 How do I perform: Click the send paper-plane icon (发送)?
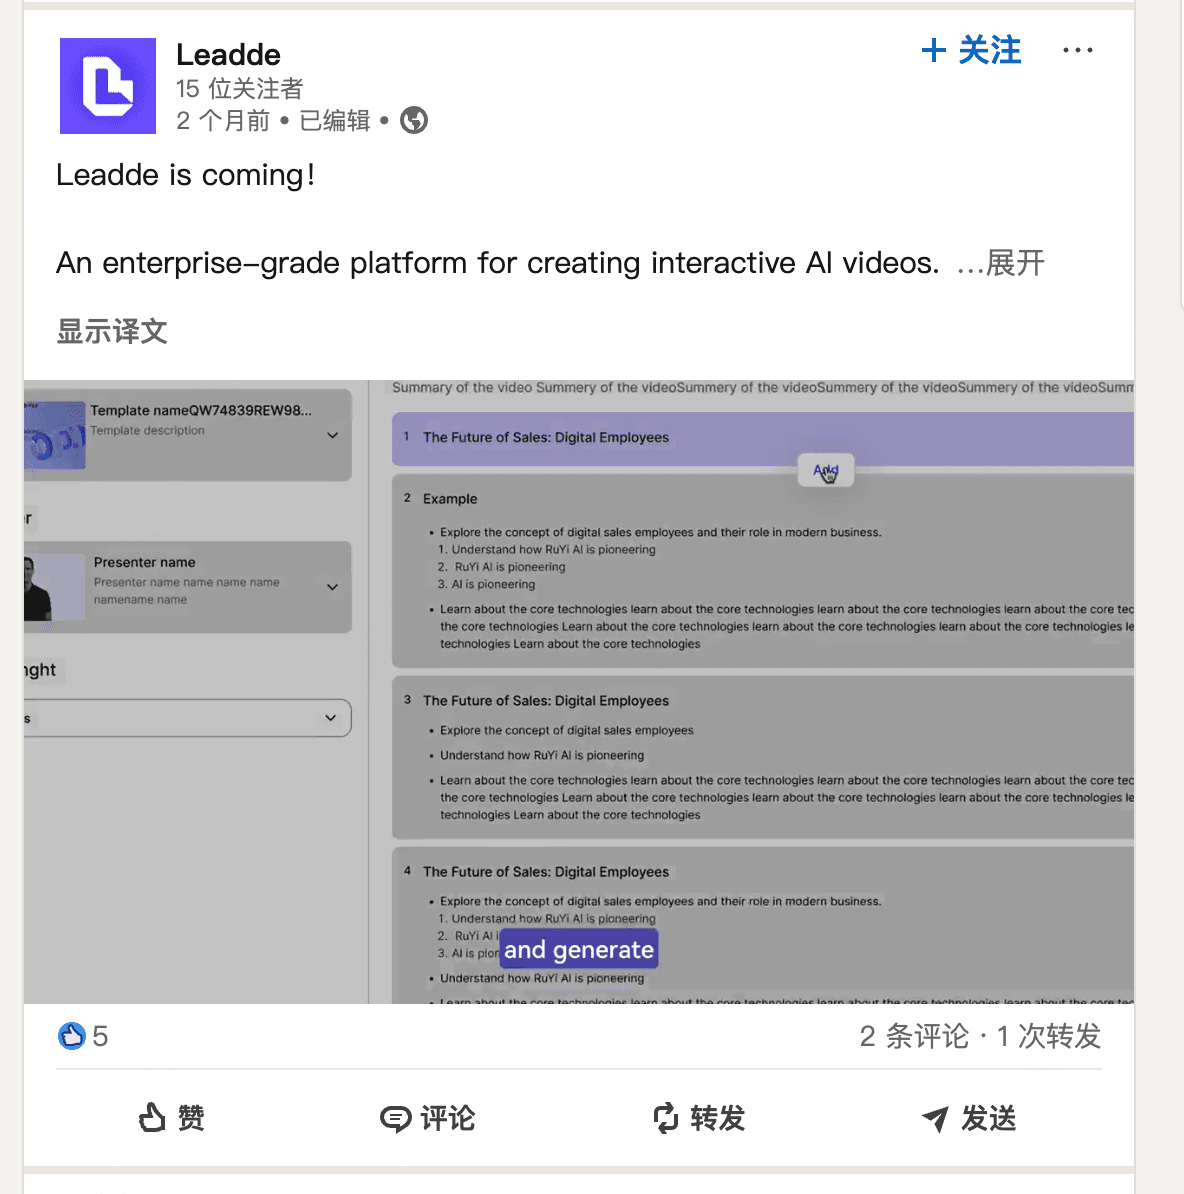click(x=935, y=1119)
